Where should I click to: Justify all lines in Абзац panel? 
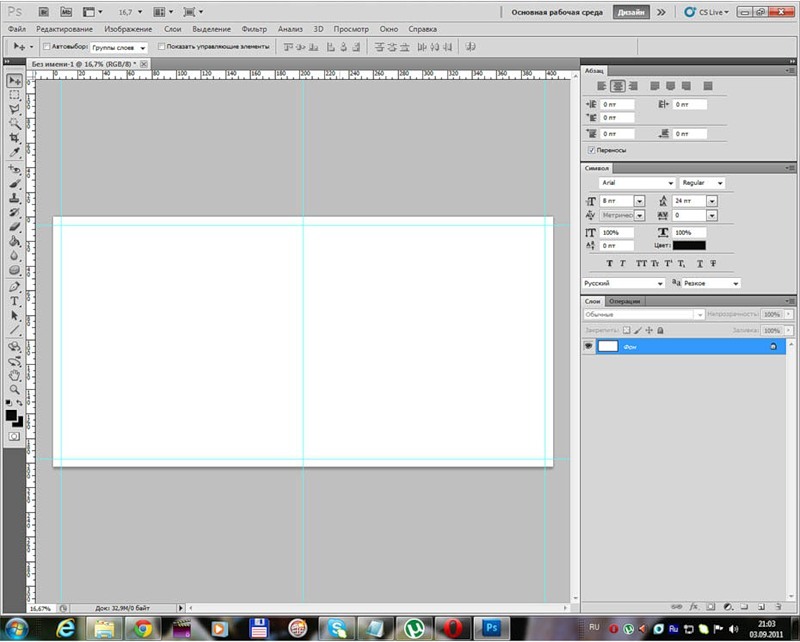(x=707, y=86)
